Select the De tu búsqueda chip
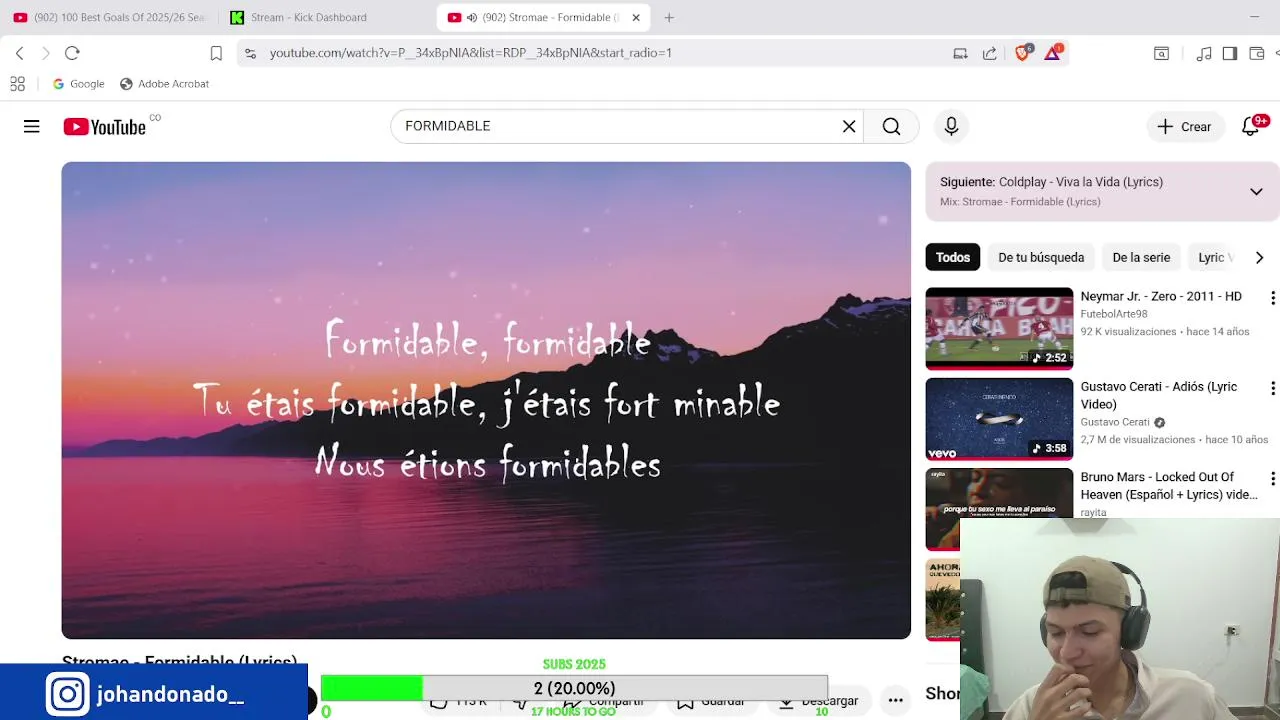This screenshot has height=720, width=1280. (x=1041, y=257)
